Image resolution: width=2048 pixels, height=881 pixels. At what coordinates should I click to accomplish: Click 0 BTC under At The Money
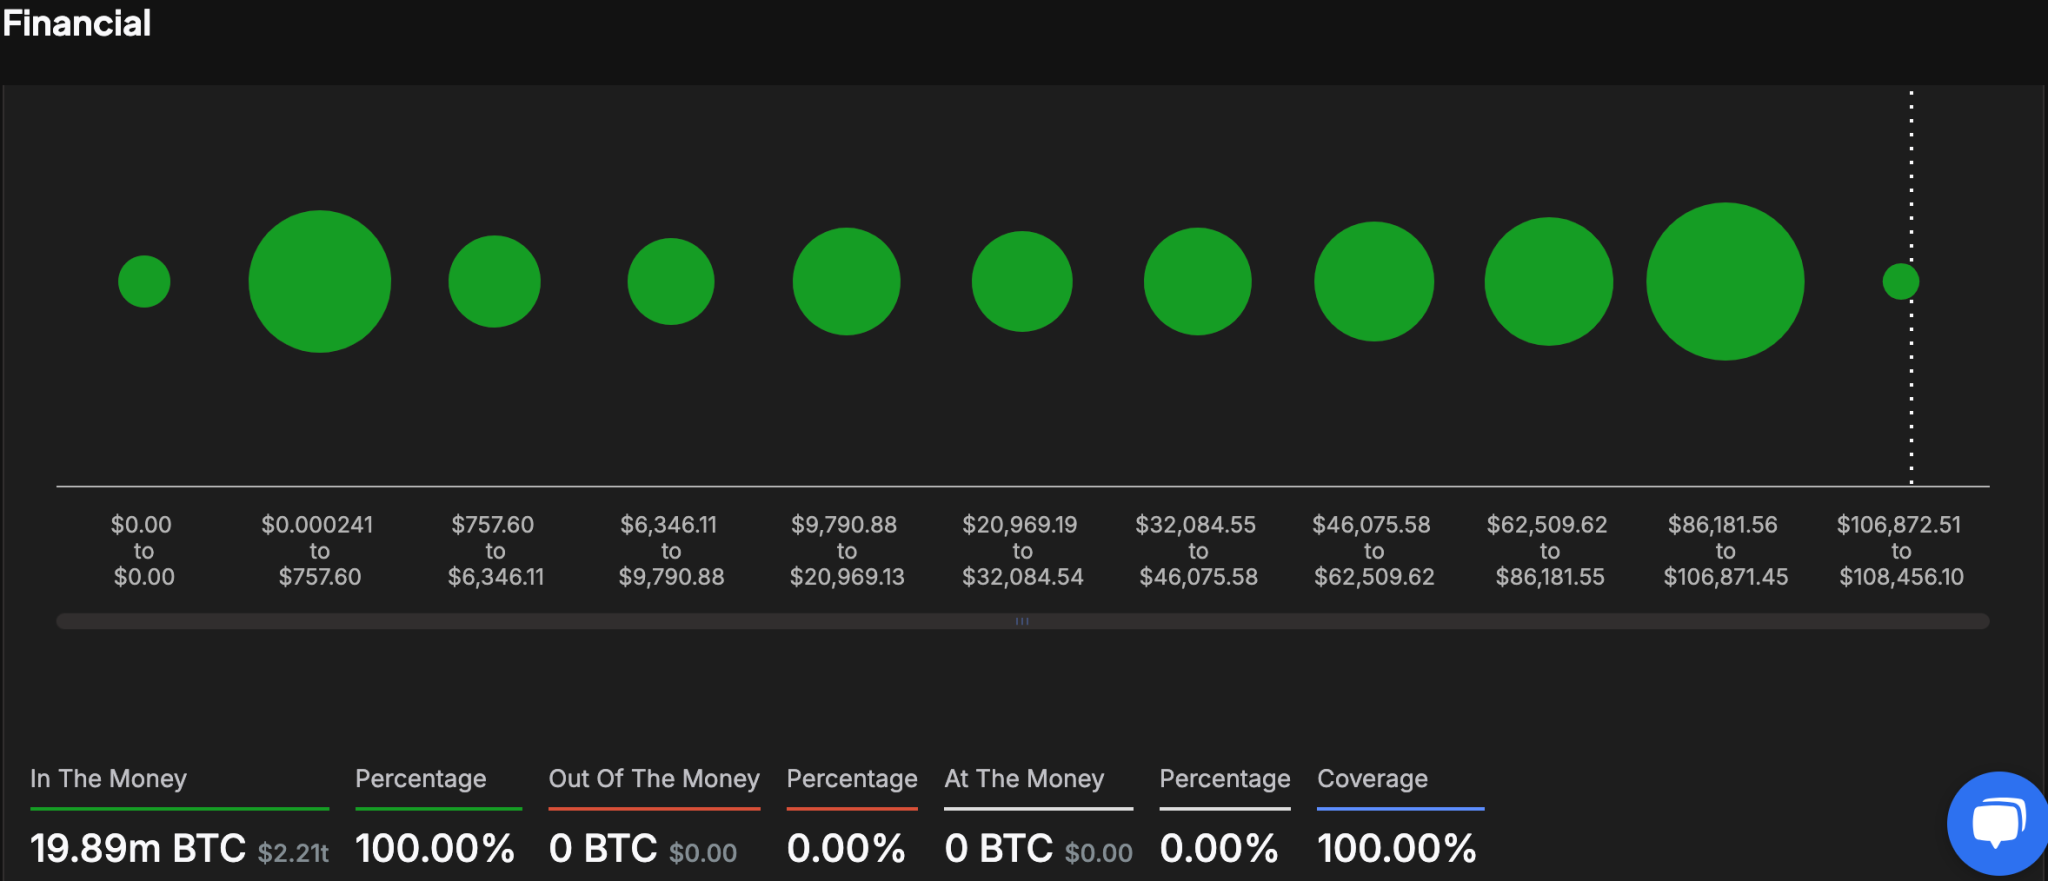click(999, 849)
